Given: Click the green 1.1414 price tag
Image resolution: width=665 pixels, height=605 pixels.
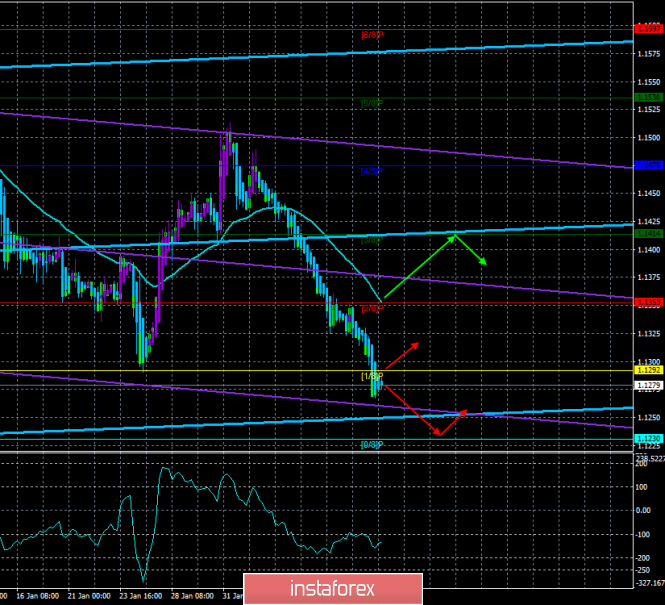Looking at the screenshot, I should [647, 233].
